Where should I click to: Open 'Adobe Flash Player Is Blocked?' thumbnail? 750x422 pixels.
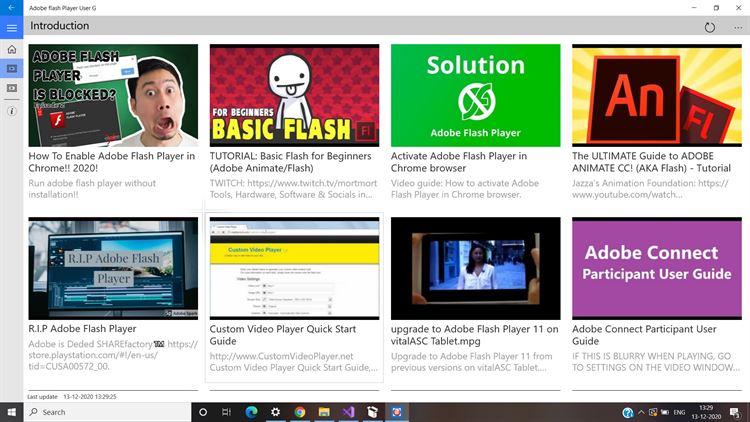113,95
